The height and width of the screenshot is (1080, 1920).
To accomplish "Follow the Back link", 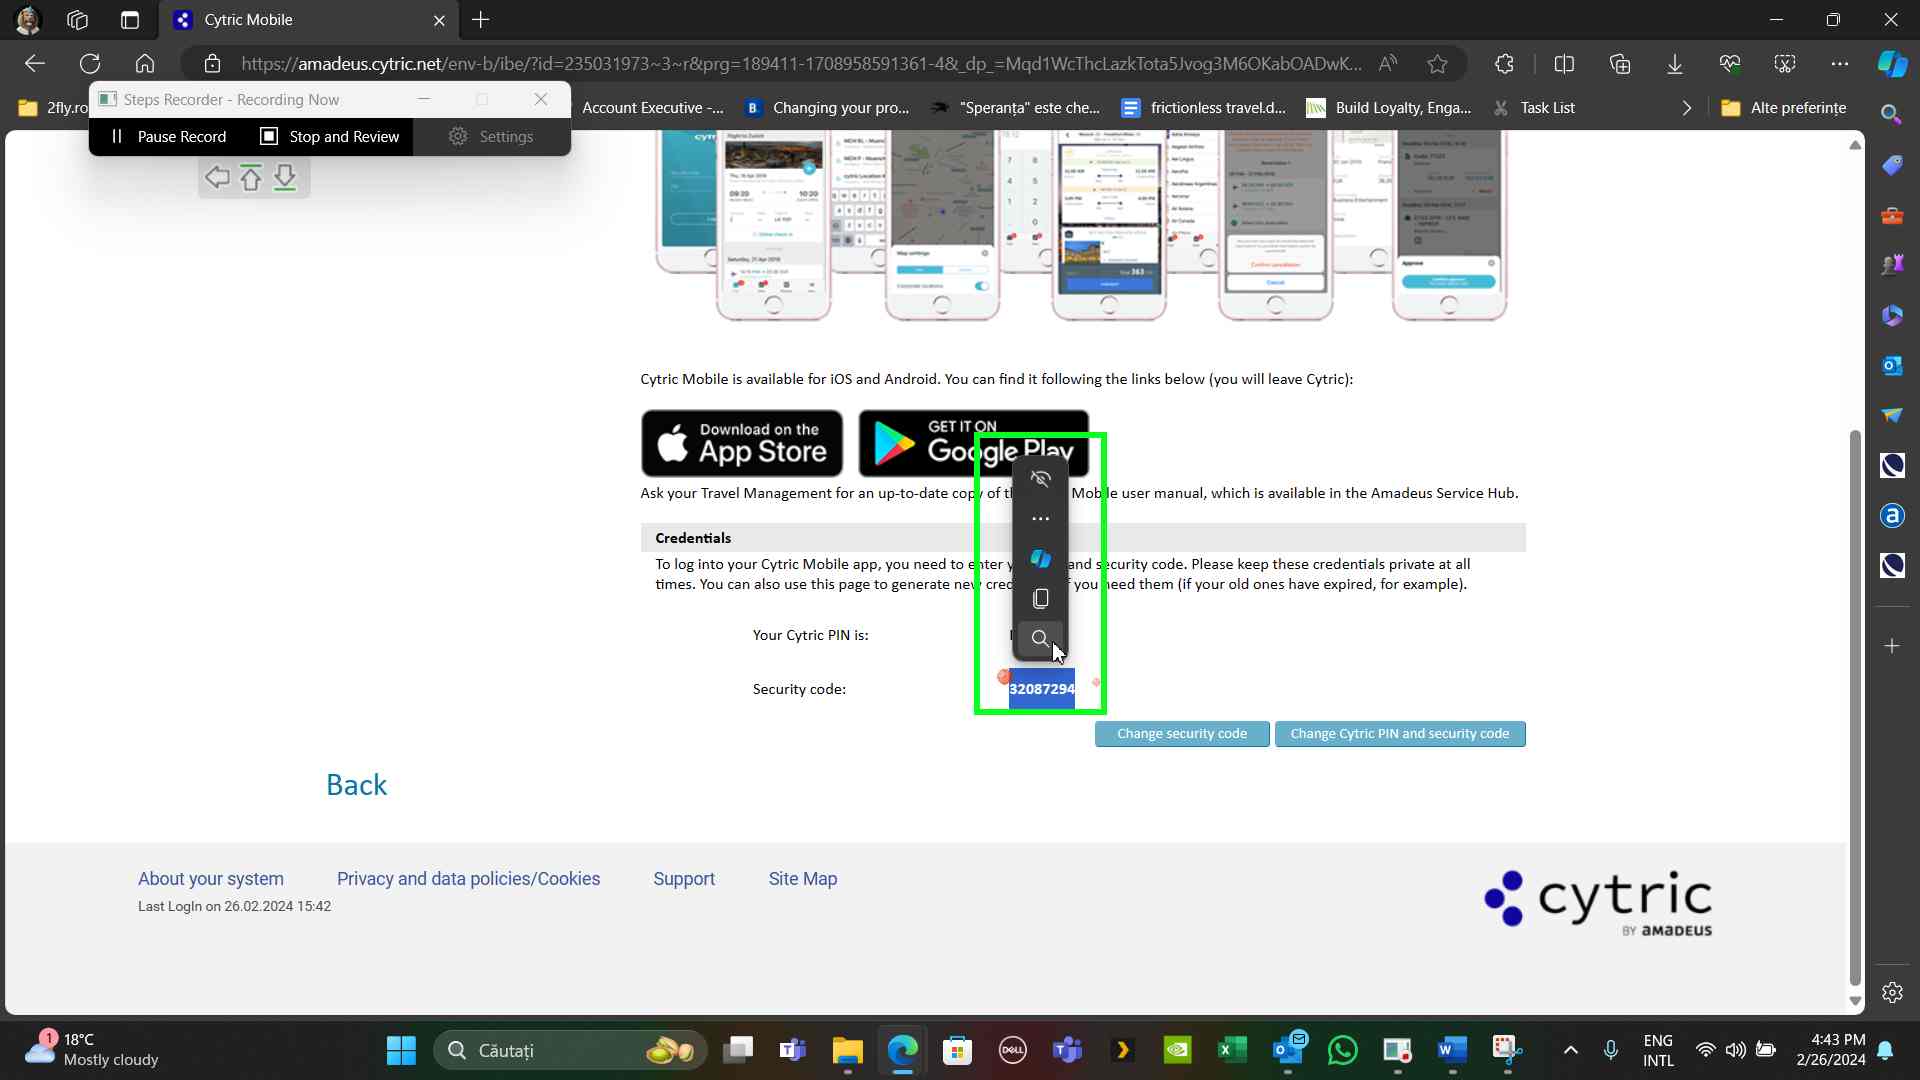I will tap(357, 785).
